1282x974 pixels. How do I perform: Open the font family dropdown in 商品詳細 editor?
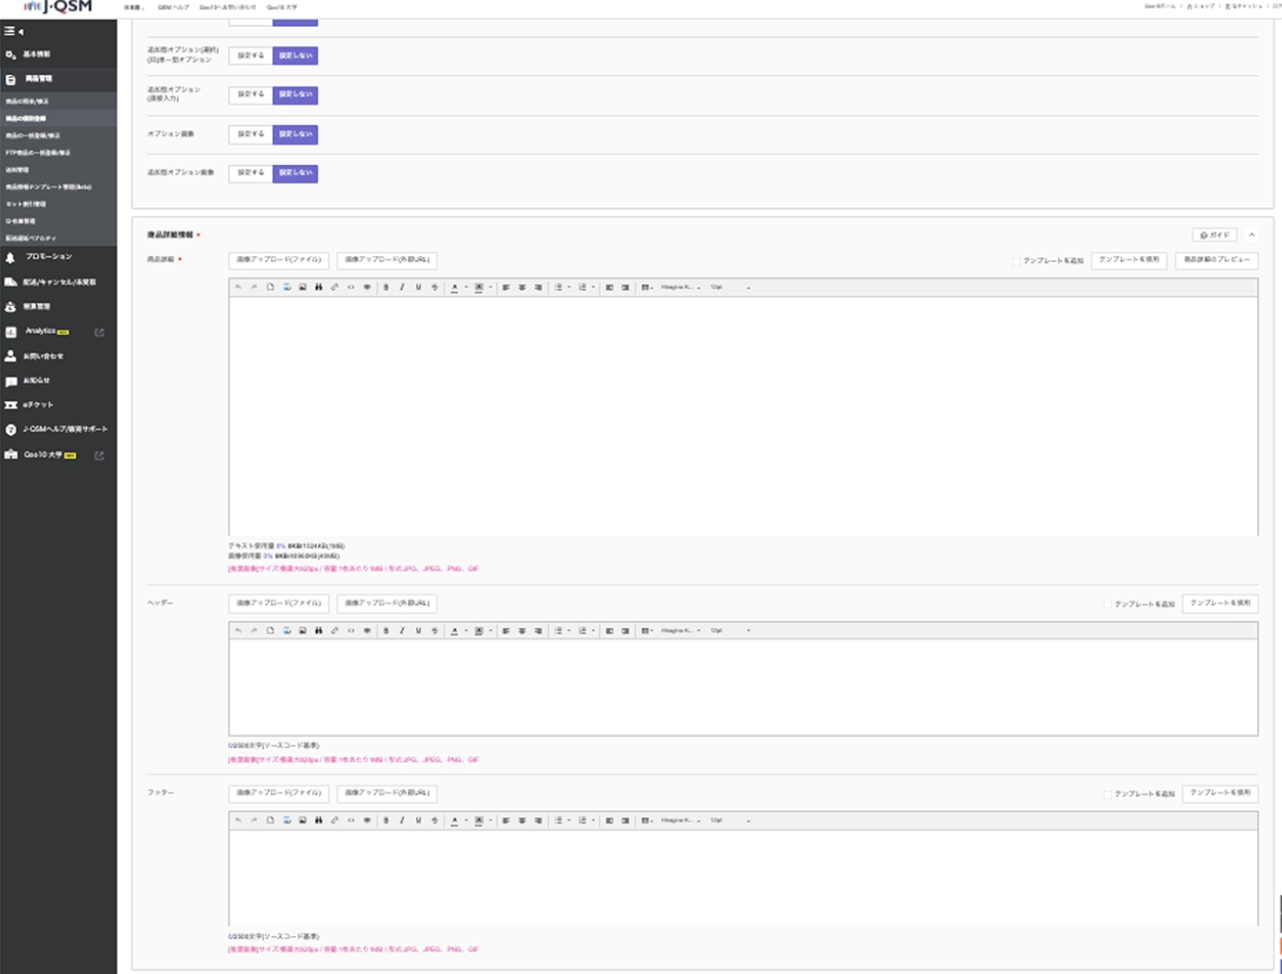click(x=680, y=287)
